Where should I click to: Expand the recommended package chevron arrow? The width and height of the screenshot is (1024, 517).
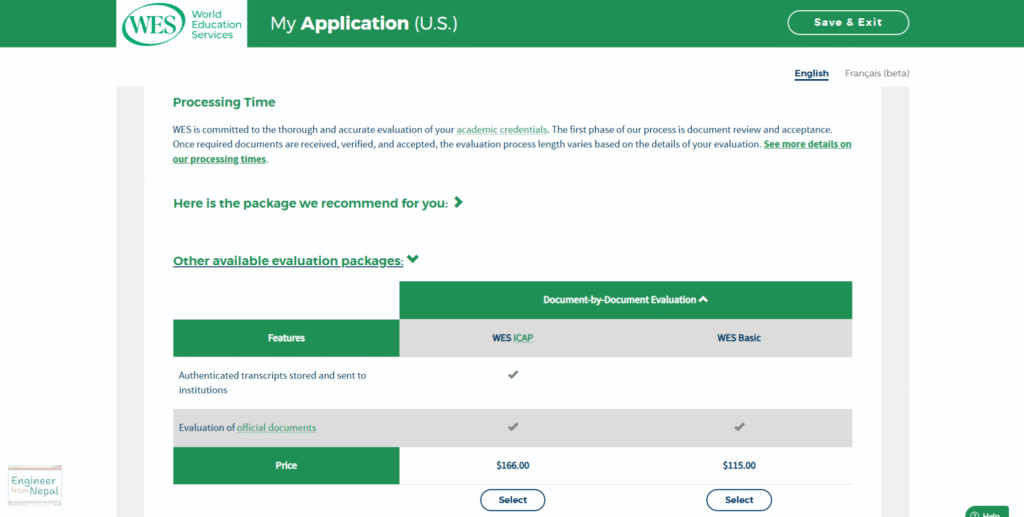[458, 202]
